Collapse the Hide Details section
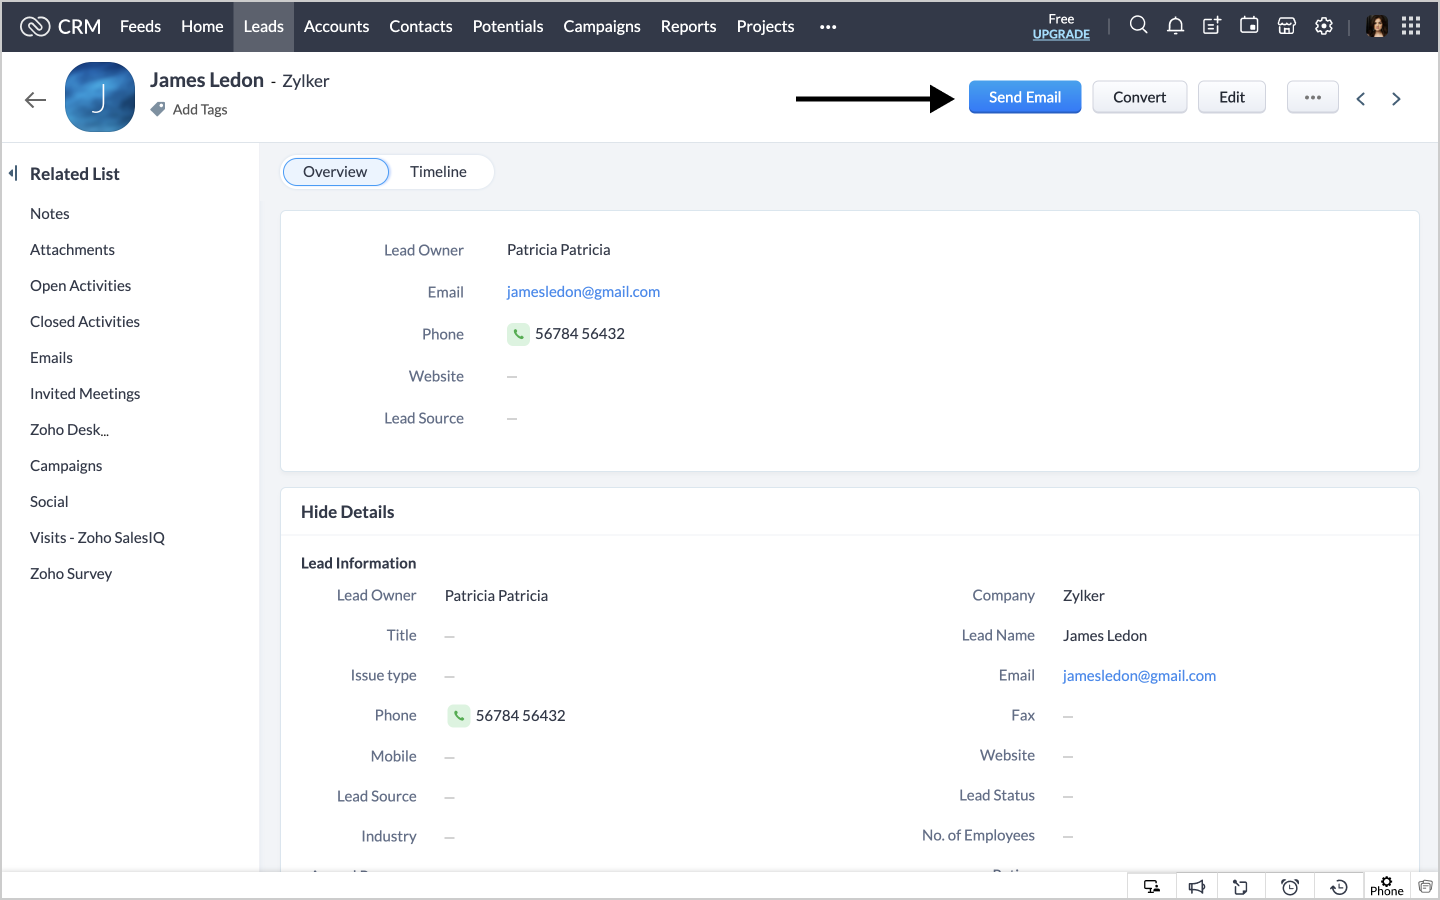This screenshot has height=900, width=1440. tap(347, 512)
